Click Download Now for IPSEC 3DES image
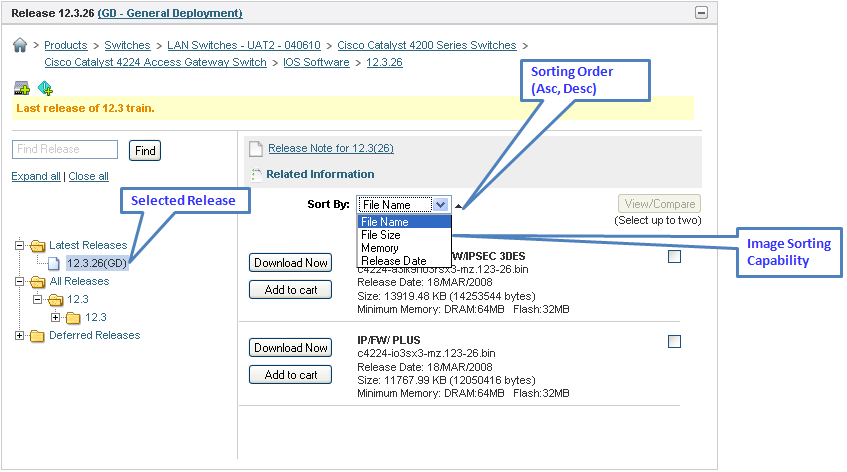 [291, 263]
